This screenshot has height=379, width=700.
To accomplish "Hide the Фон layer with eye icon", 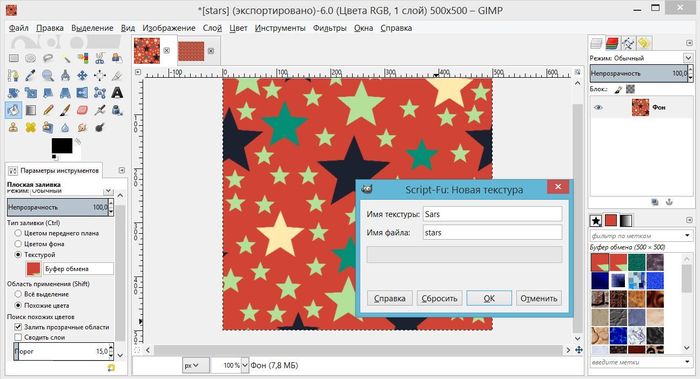I will (598, 107).
